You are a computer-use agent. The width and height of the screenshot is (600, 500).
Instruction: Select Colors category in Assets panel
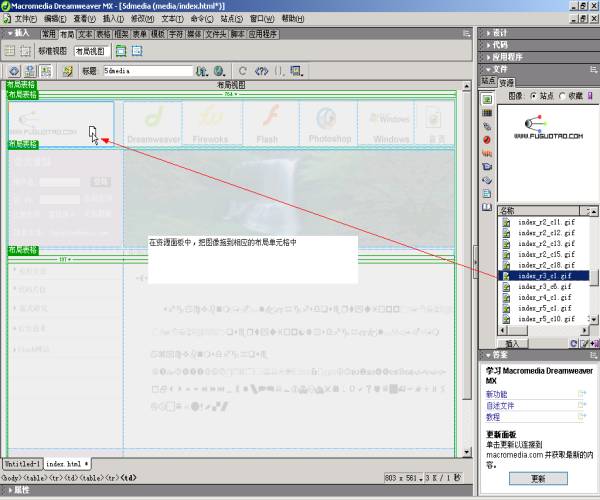tap(487, 113)
